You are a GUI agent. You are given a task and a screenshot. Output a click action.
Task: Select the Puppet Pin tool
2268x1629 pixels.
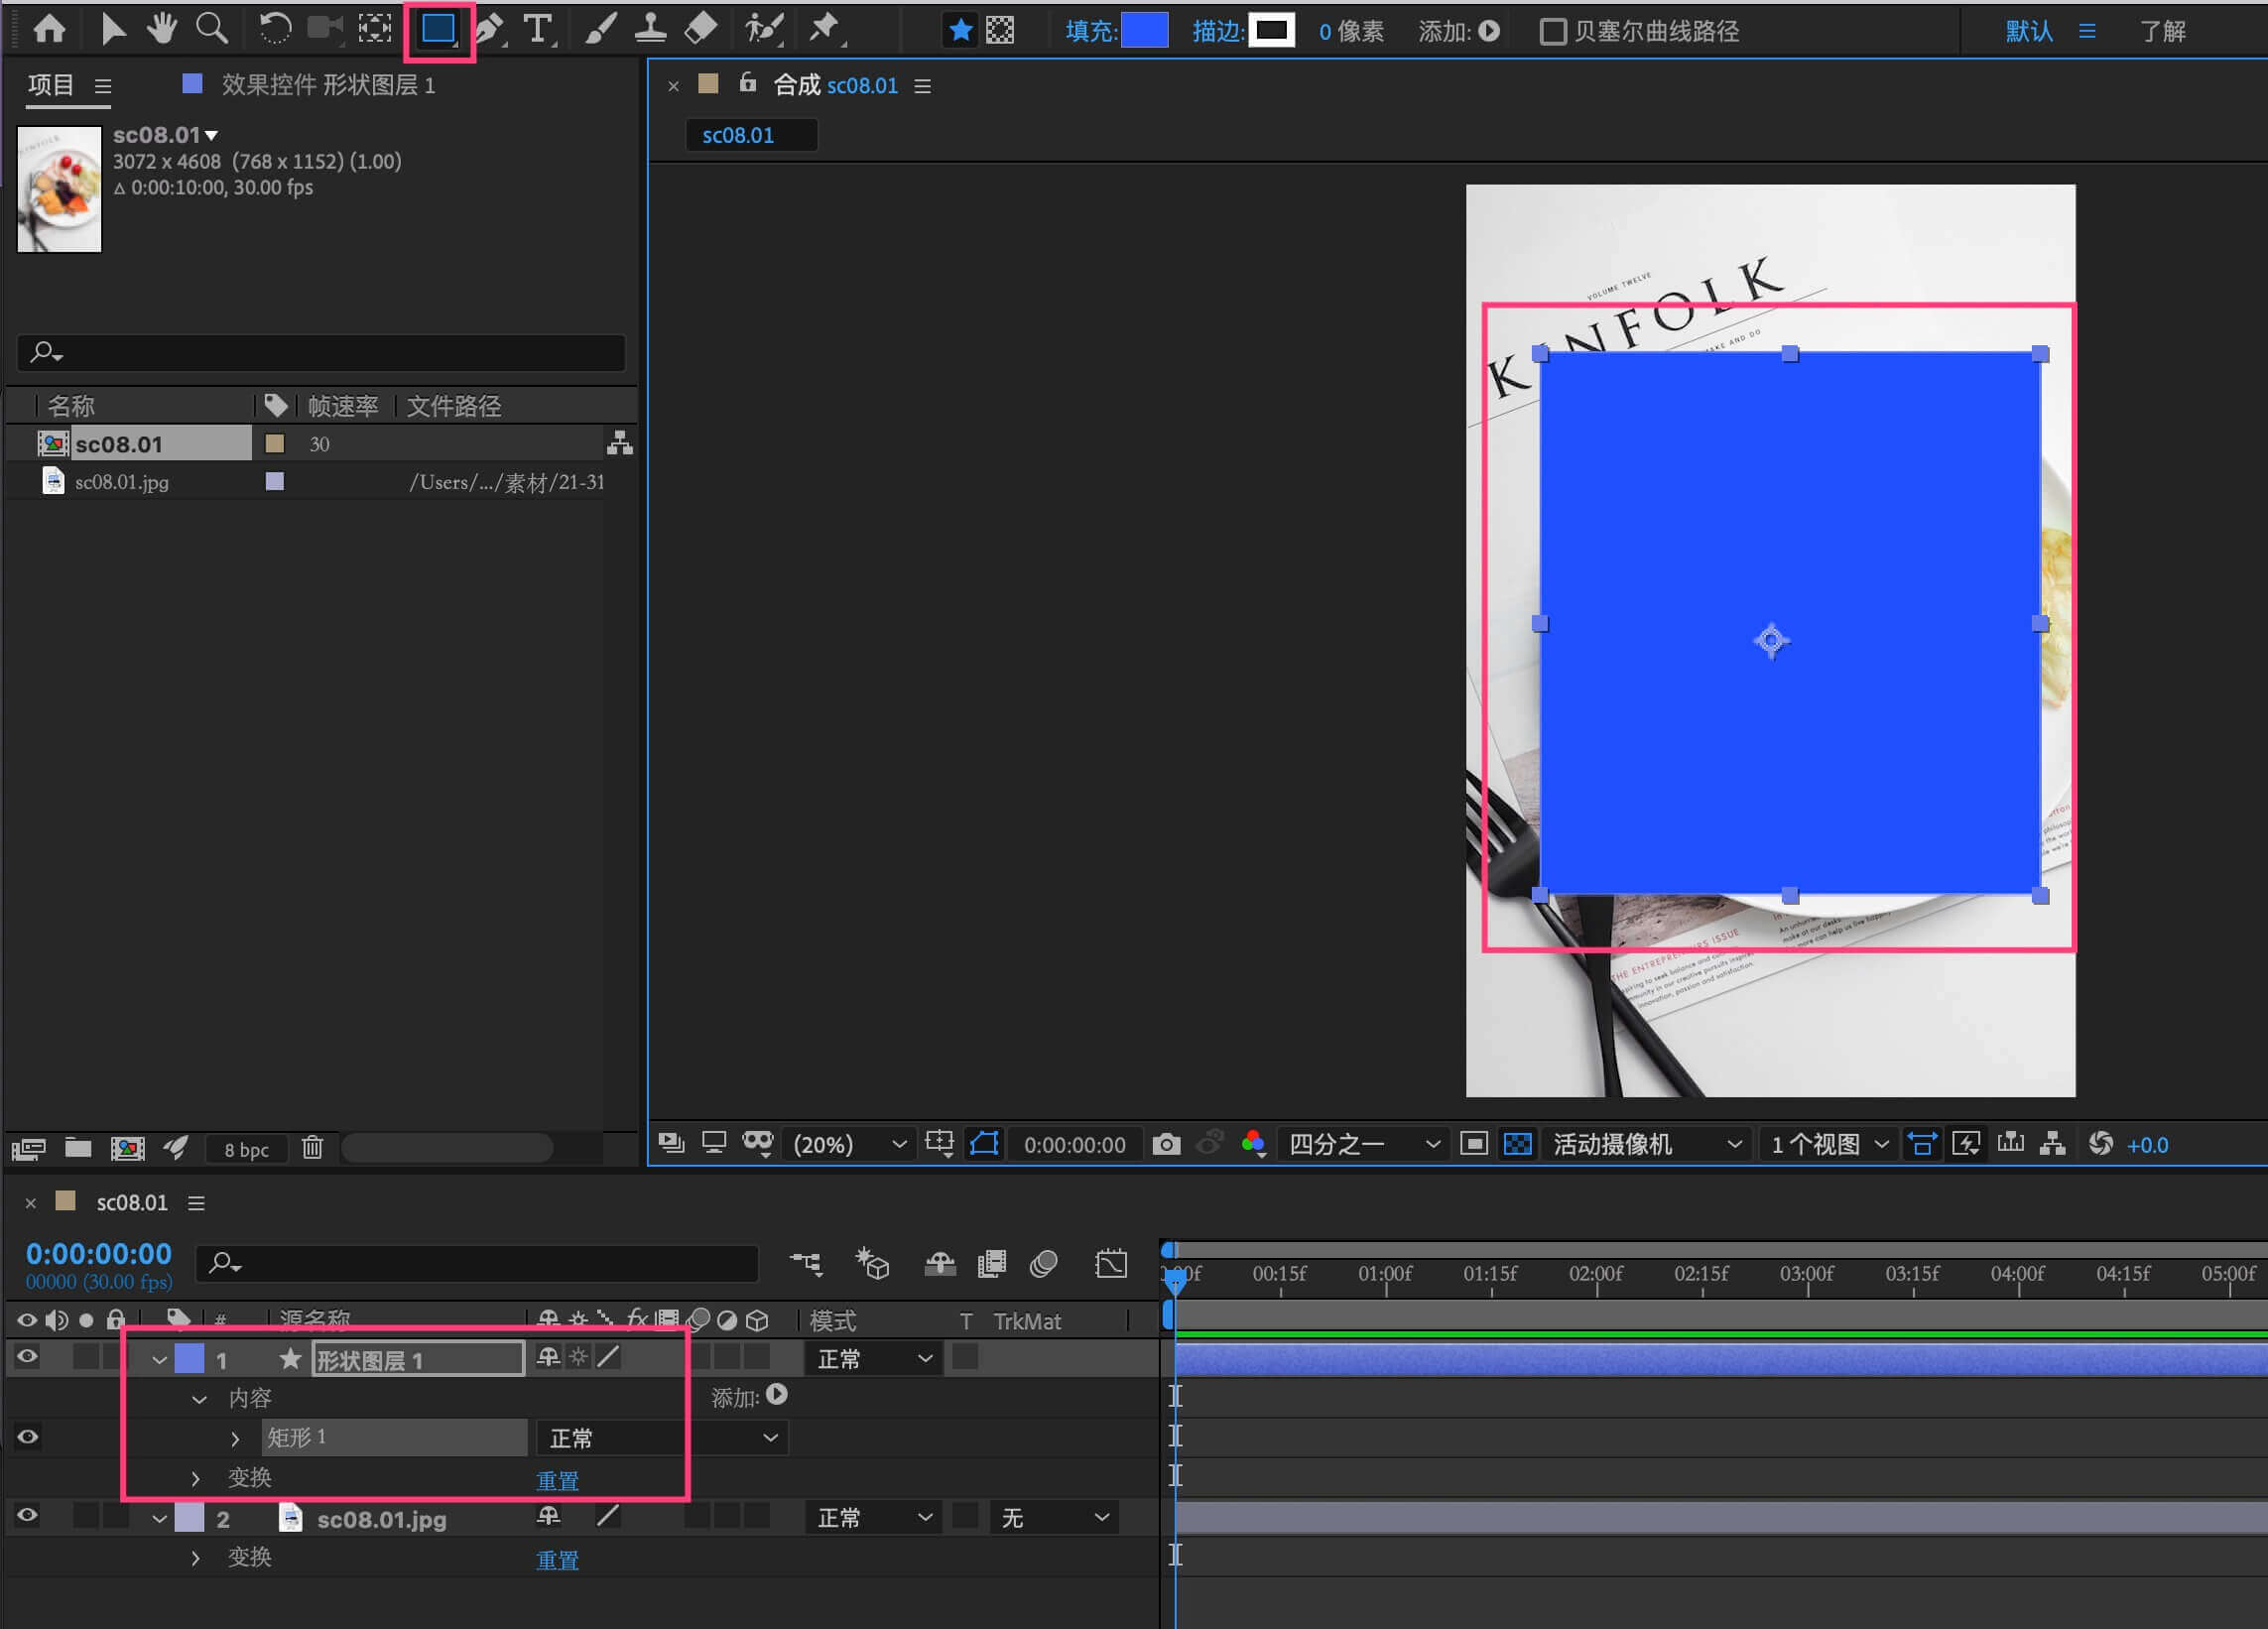[824, 29]
